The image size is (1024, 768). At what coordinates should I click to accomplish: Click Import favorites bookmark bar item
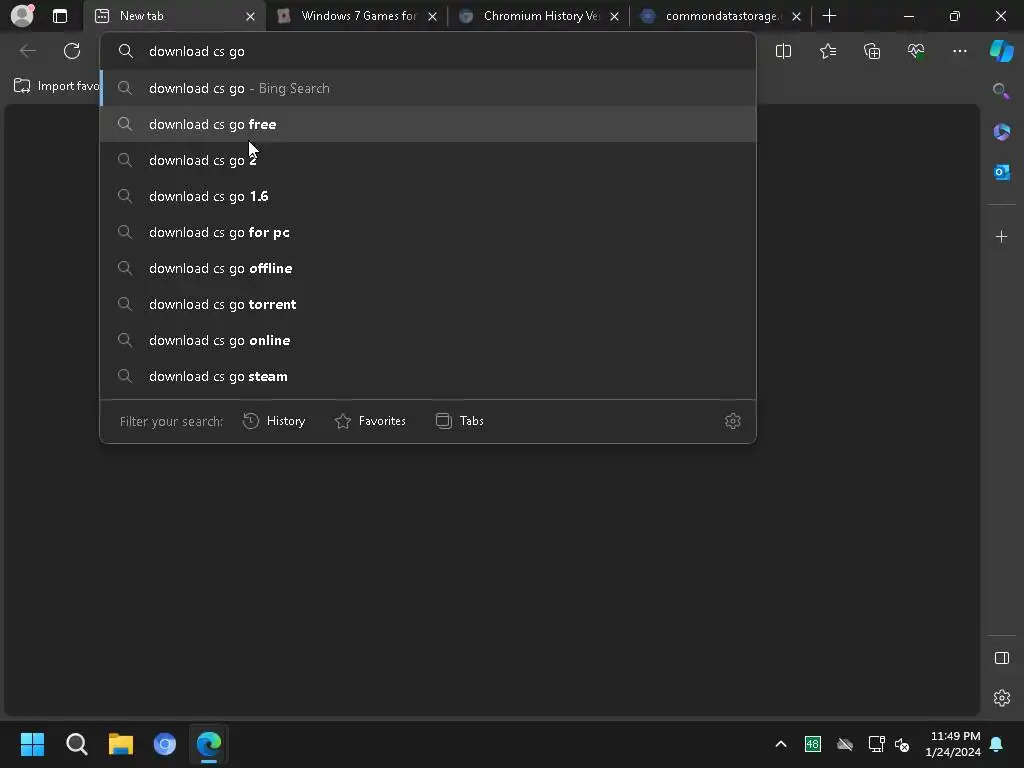pyautogui.click(x=56, y=86)
